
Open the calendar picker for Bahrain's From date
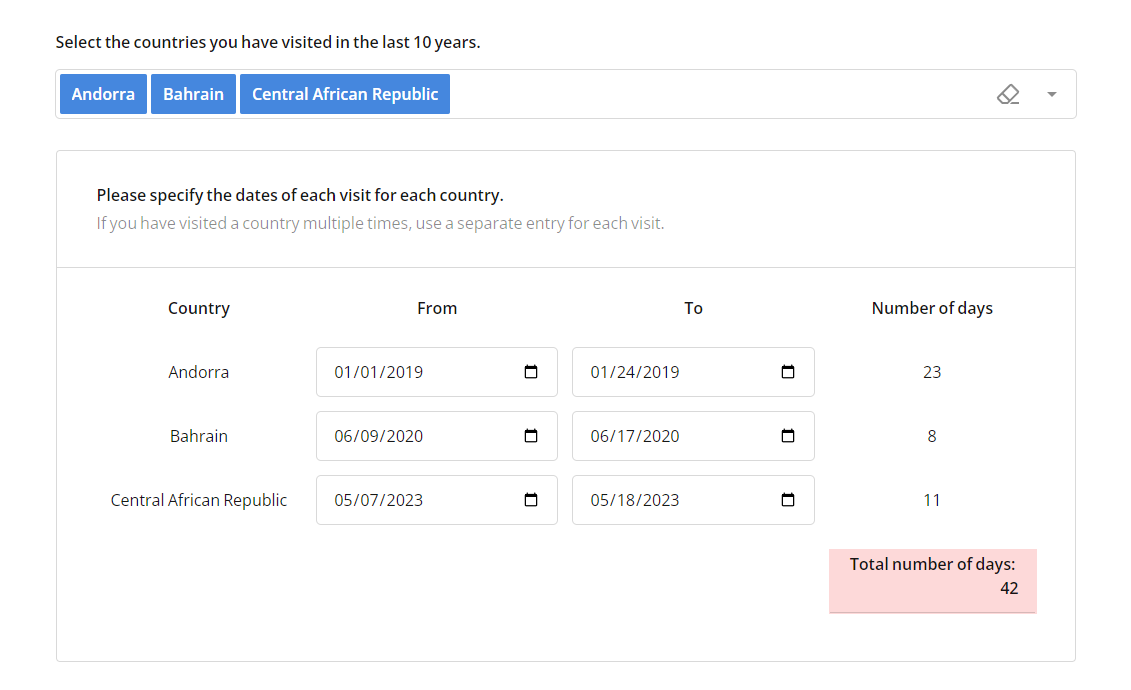pyautogui.click(x=530, y=435)
